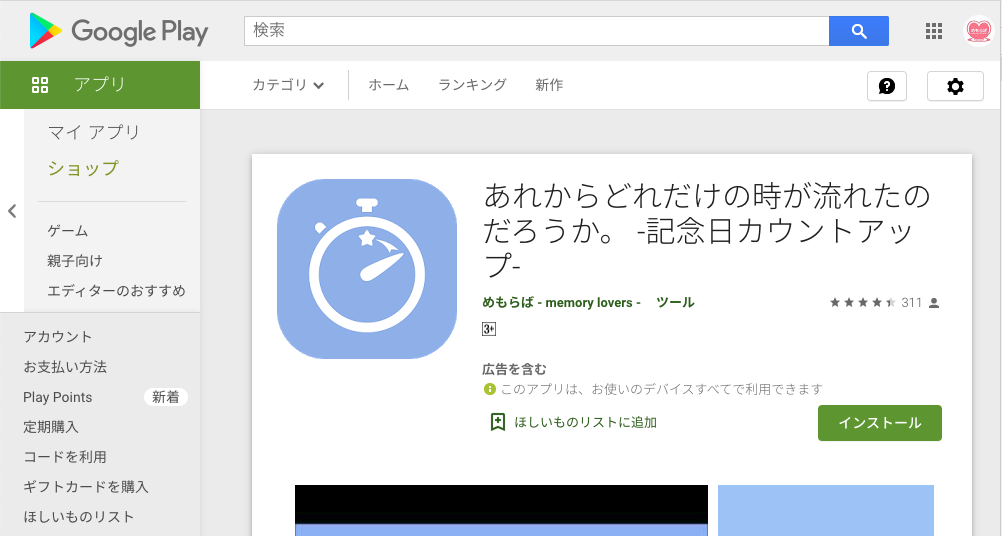Screen dimensions: 1002x536
Task: Click the 新着 badge beside Play Points
Action: 166,397
